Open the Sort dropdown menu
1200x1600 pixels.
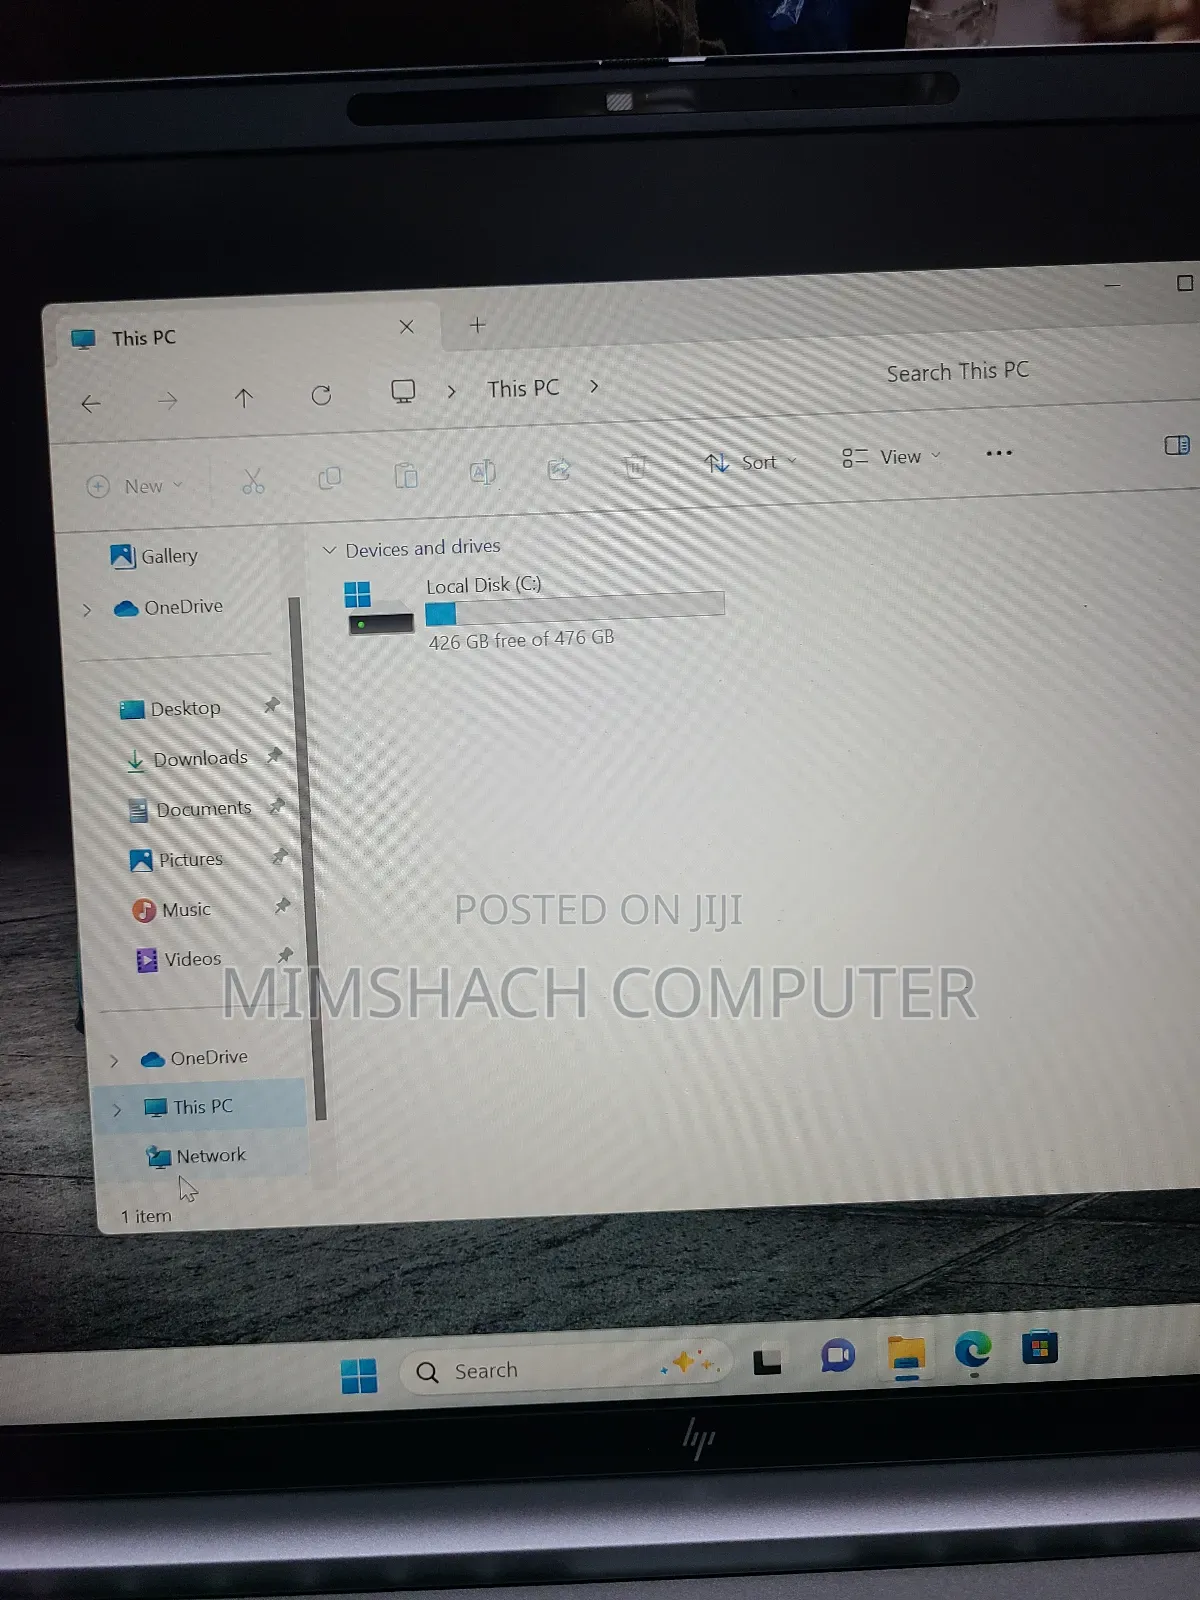[750, 462]
